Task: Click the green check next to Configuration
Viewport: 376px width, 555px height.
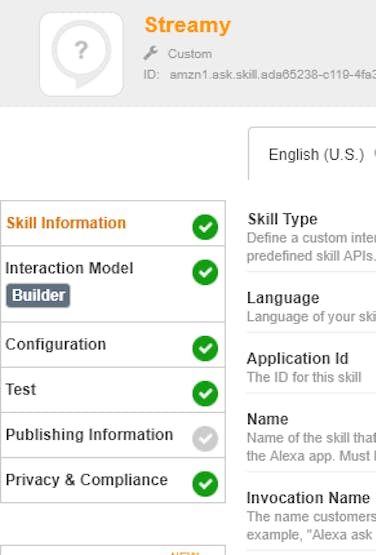Action: click(205, 348)
